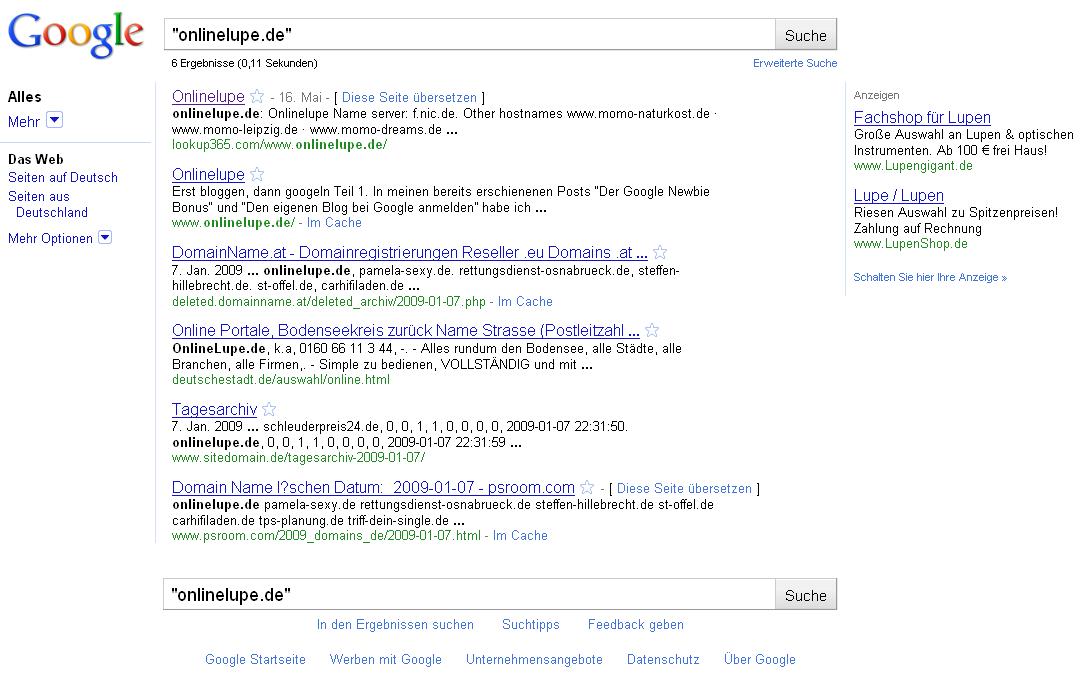Viewport: 1085px width, 673px height.
Task: Open the Mehr search categories link
Action: point(24,122)
